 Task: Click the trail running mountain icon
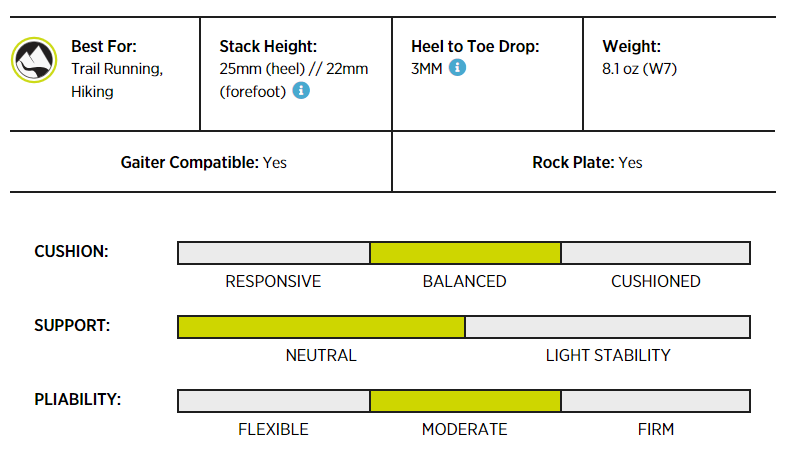34,60
